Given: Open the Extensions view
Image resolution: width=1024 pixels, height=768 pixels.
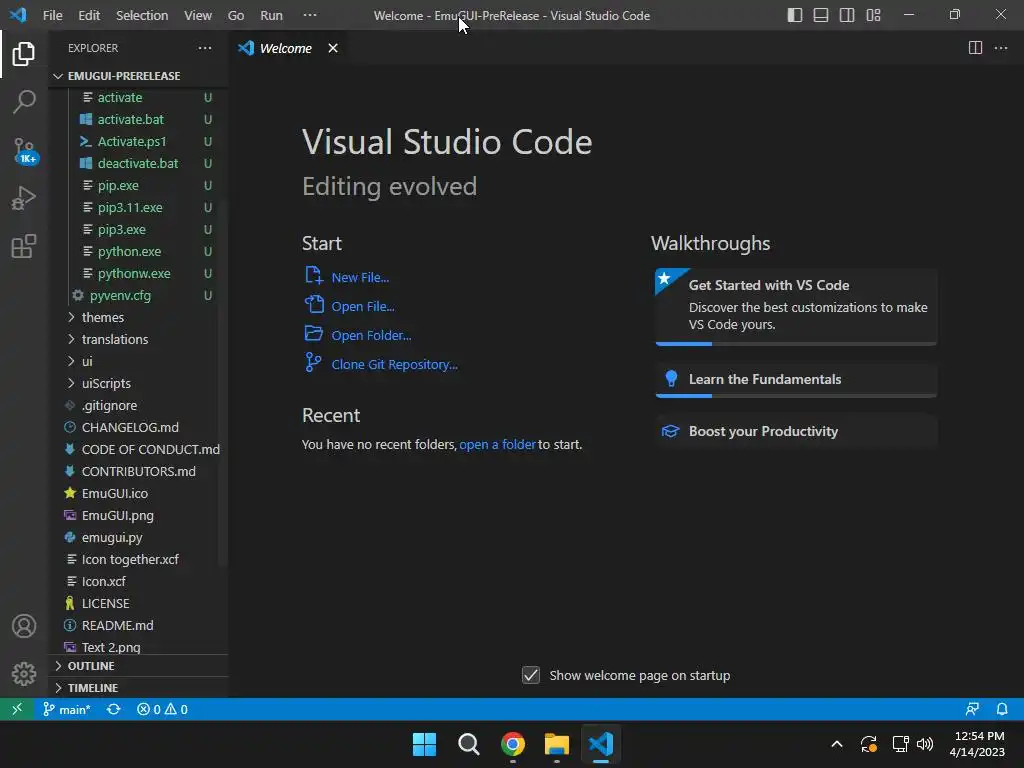Looking at the screenshot, I should (24, 247).
